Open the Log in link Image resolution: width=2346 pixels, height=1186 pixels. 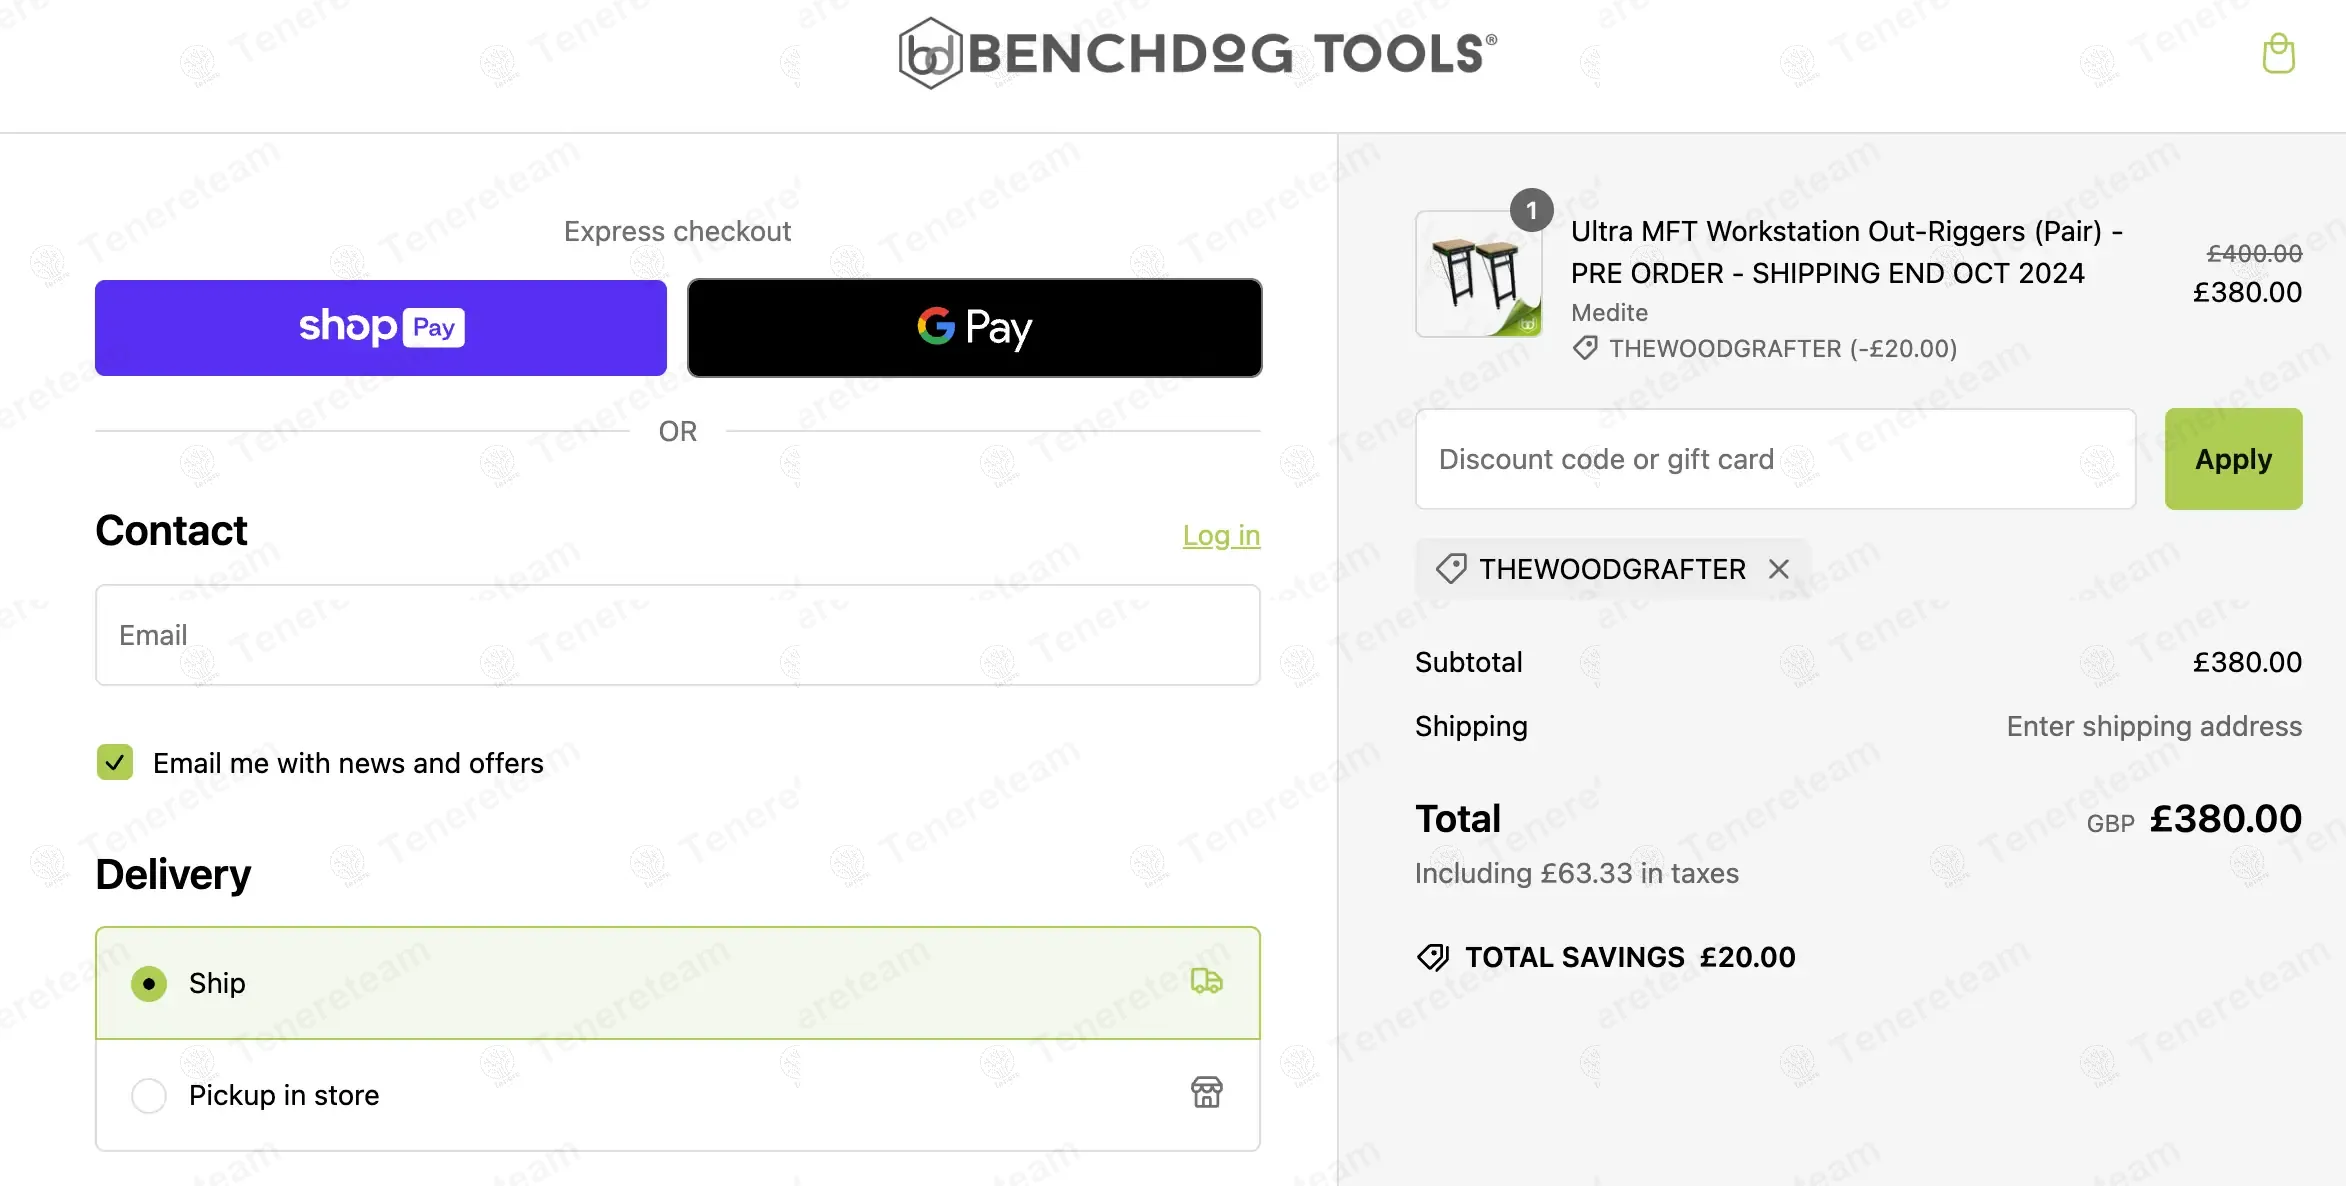tap(1221, 536)
